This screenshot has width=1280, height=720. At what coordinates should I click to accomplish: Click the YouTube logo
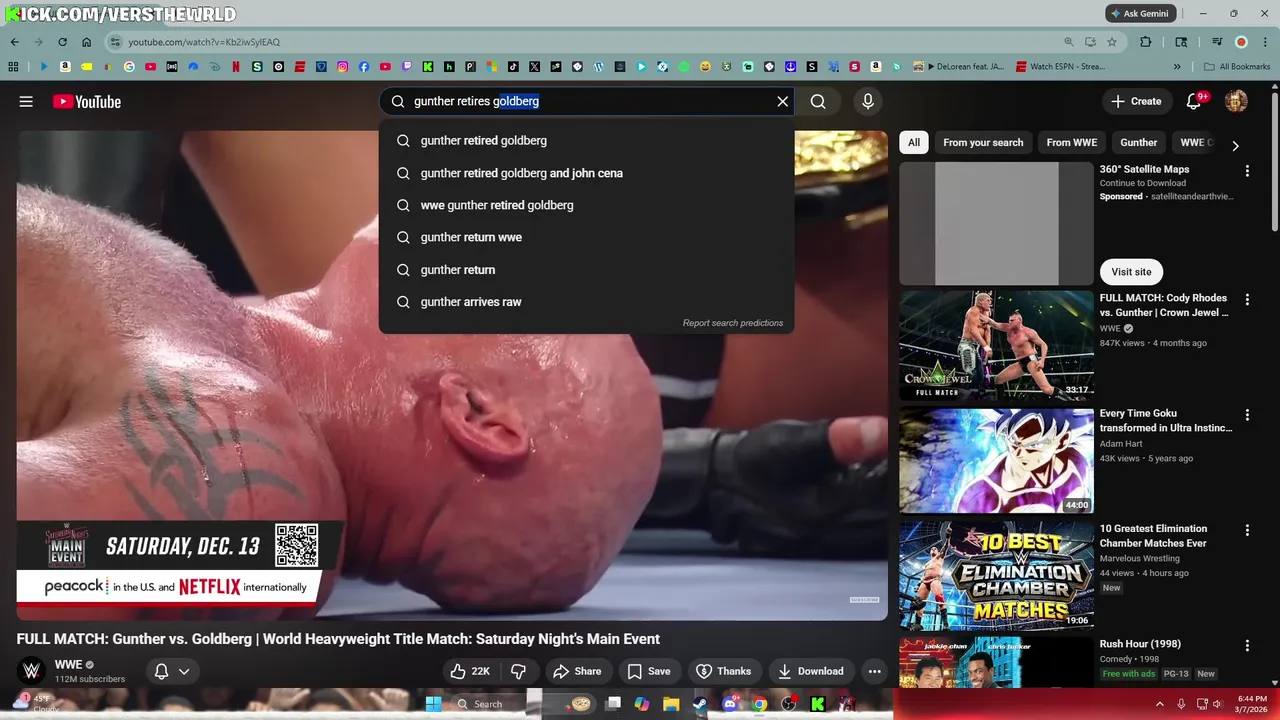click(x=87, y=101)
